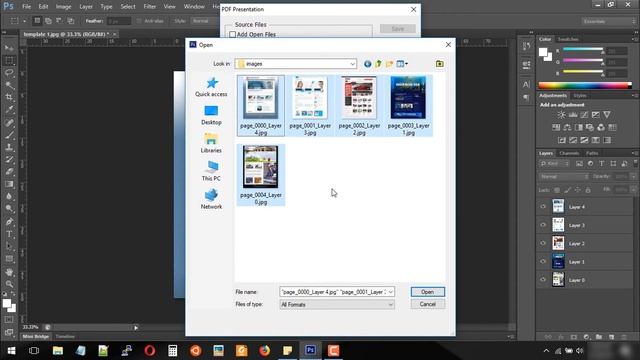This screenshot has width=640, height=360.
Task: Select the Brush tool
Action: [x=9, y=135]
